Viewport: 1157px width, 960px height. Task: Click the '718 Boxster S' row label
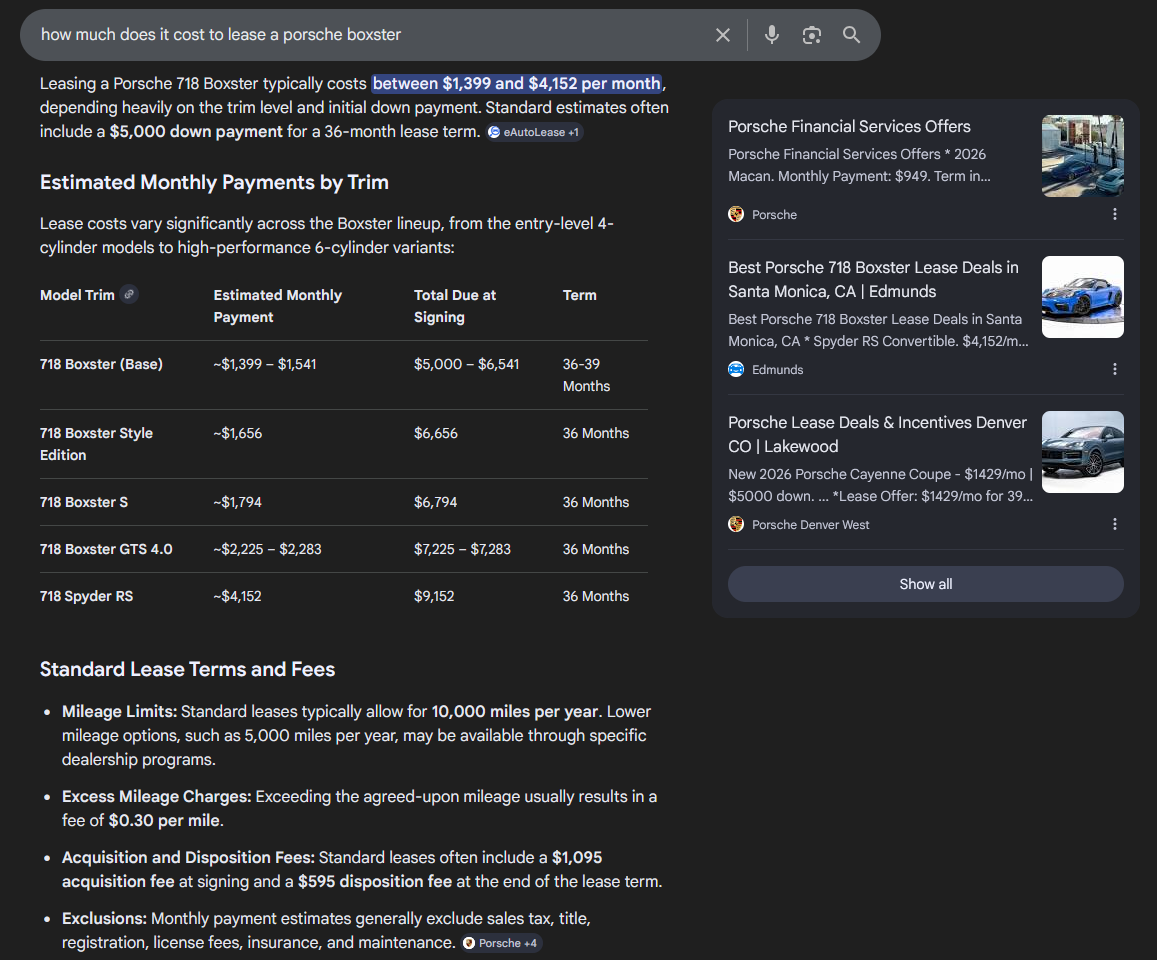click(83, 502)
